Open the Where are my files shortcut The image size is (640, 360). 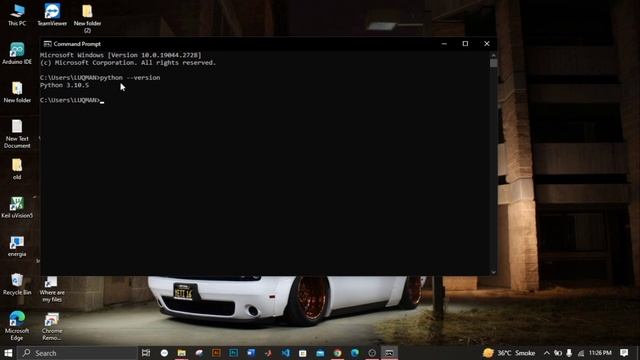coord(52,289)
